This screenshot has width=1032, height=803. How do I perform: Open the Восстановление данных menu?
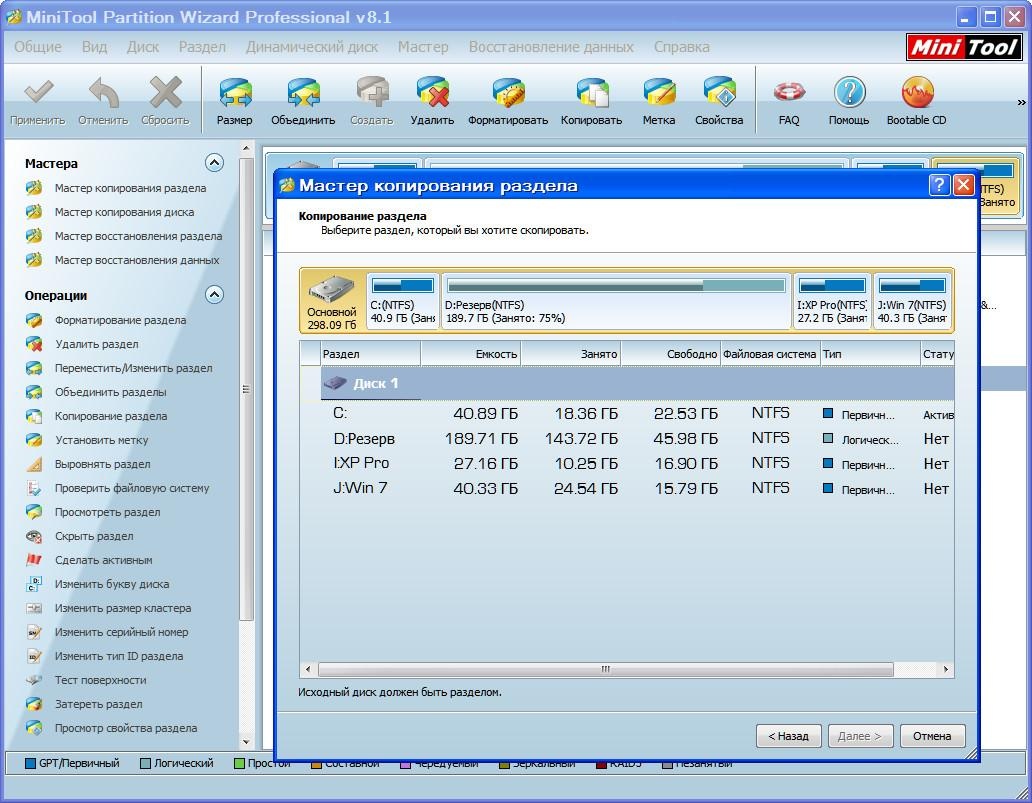(551, 47)
